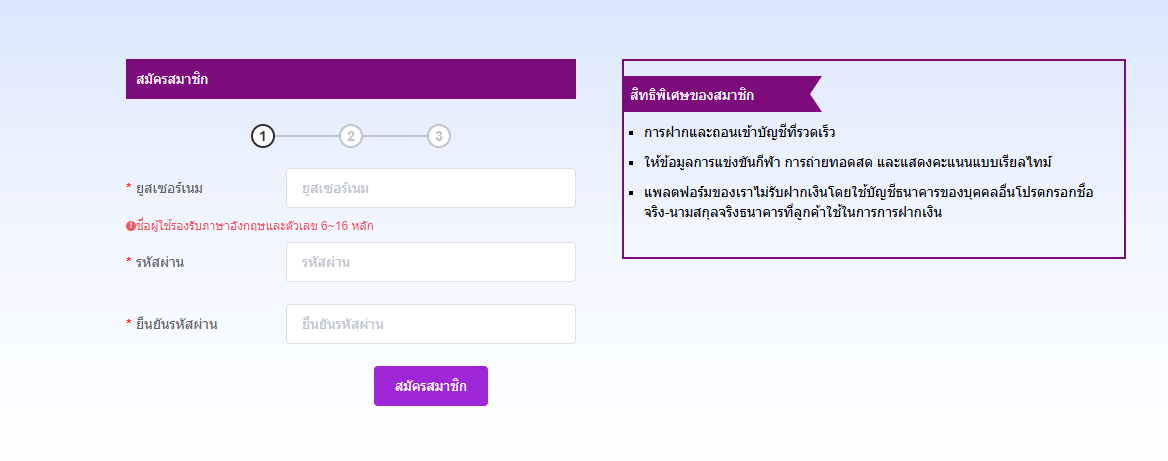Click the แพลตฟอร์มของเรา bank account notice text

point(869,203)
